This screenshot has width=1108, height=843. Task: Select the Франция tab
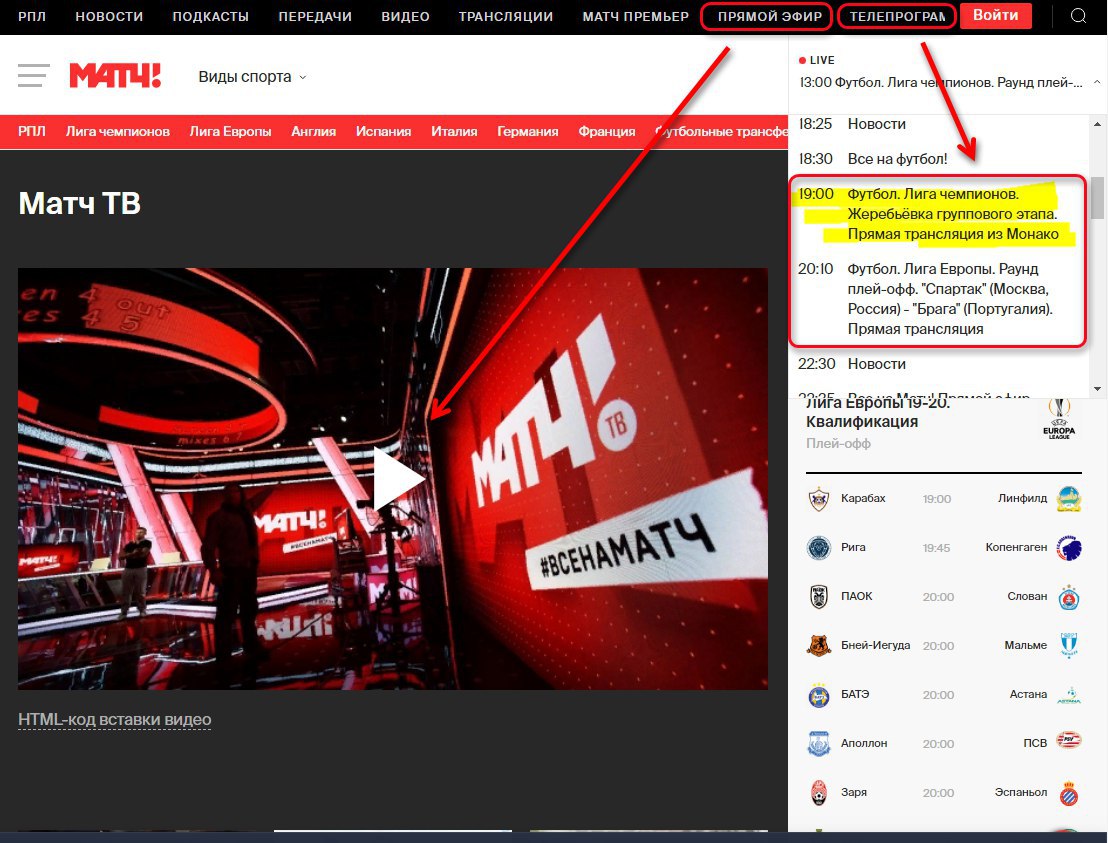coord(606,131)
